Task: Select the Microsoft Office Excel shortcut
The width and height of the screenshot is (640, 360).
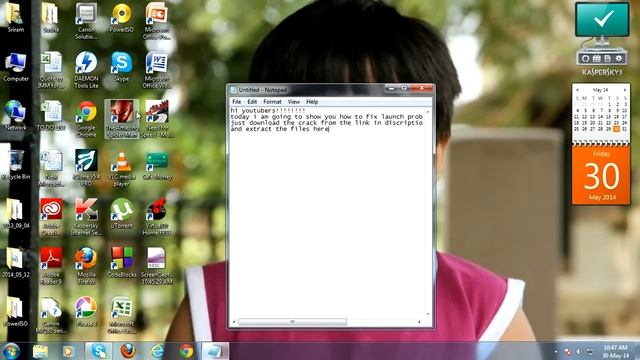Action: coord(121,315)
